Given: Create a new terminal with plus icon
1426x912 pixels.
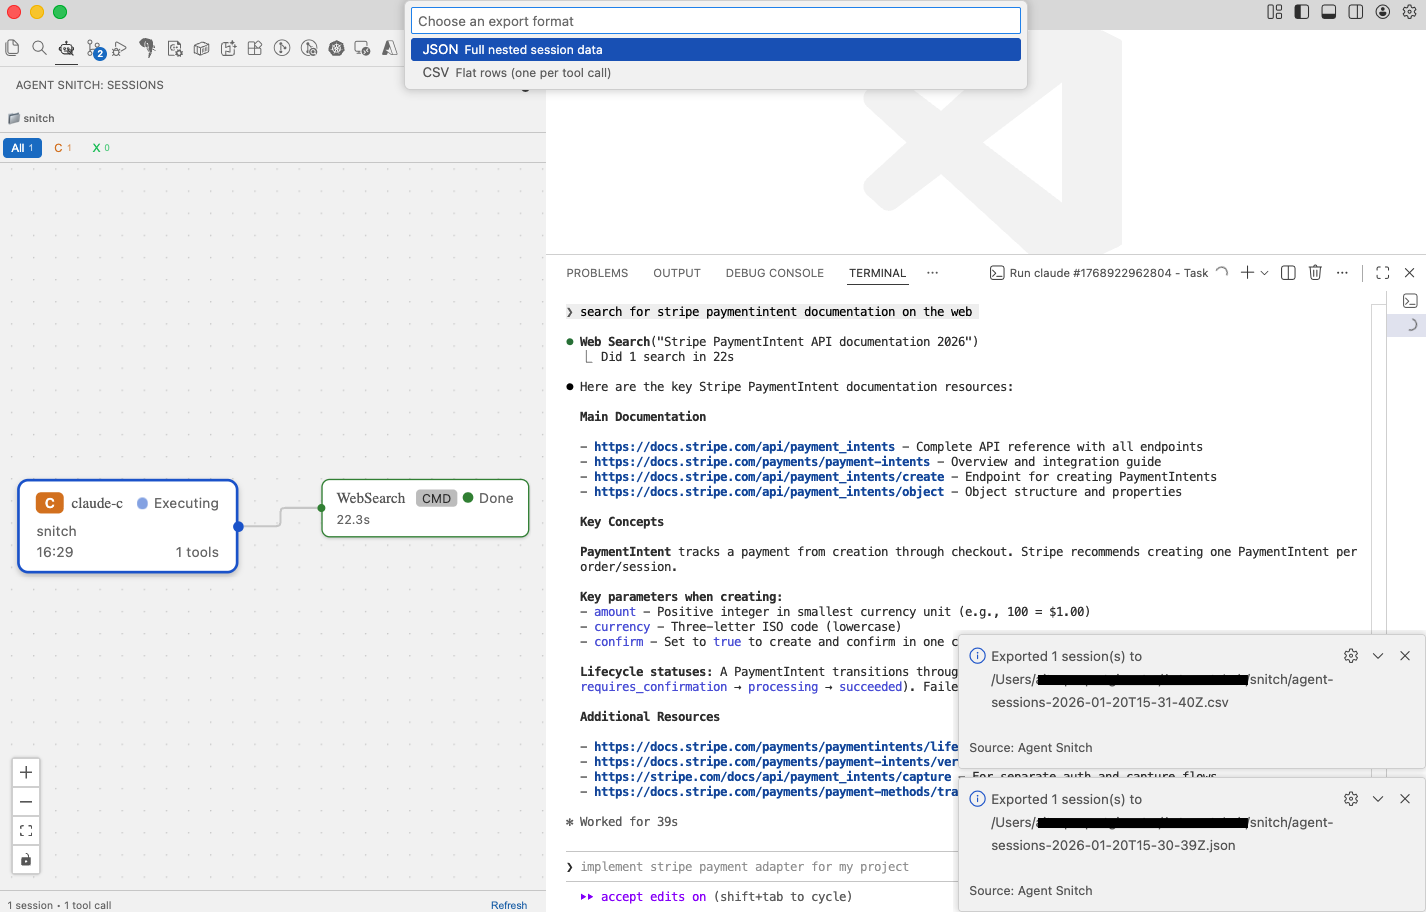Looking at the screenshot, I should [x=1247, y=273].
